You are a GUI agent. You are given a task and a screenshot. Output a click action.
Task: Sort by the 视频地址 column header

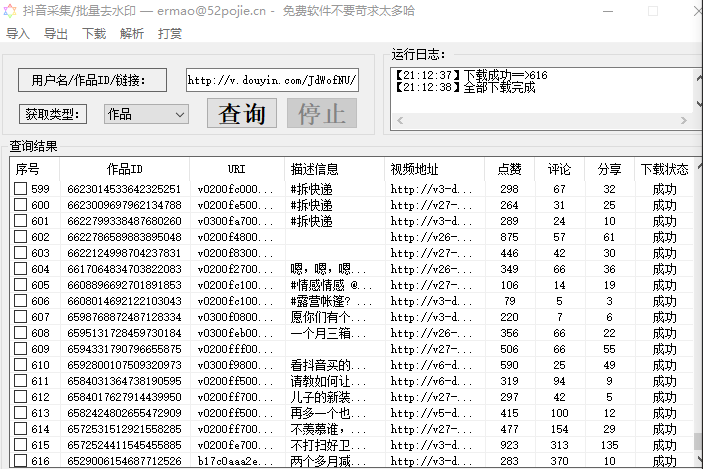tap(434, 169)
